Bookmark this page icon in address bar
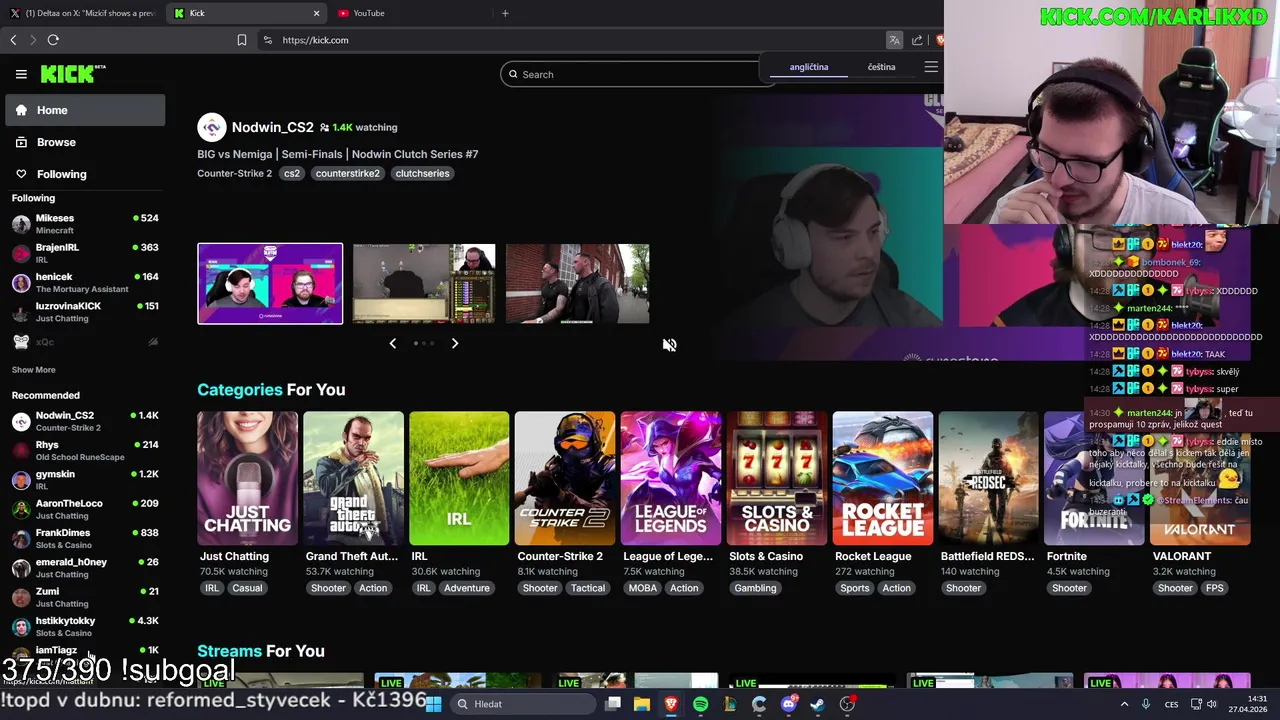This screenshot has height=720, width=1280. tap(242, 40)
